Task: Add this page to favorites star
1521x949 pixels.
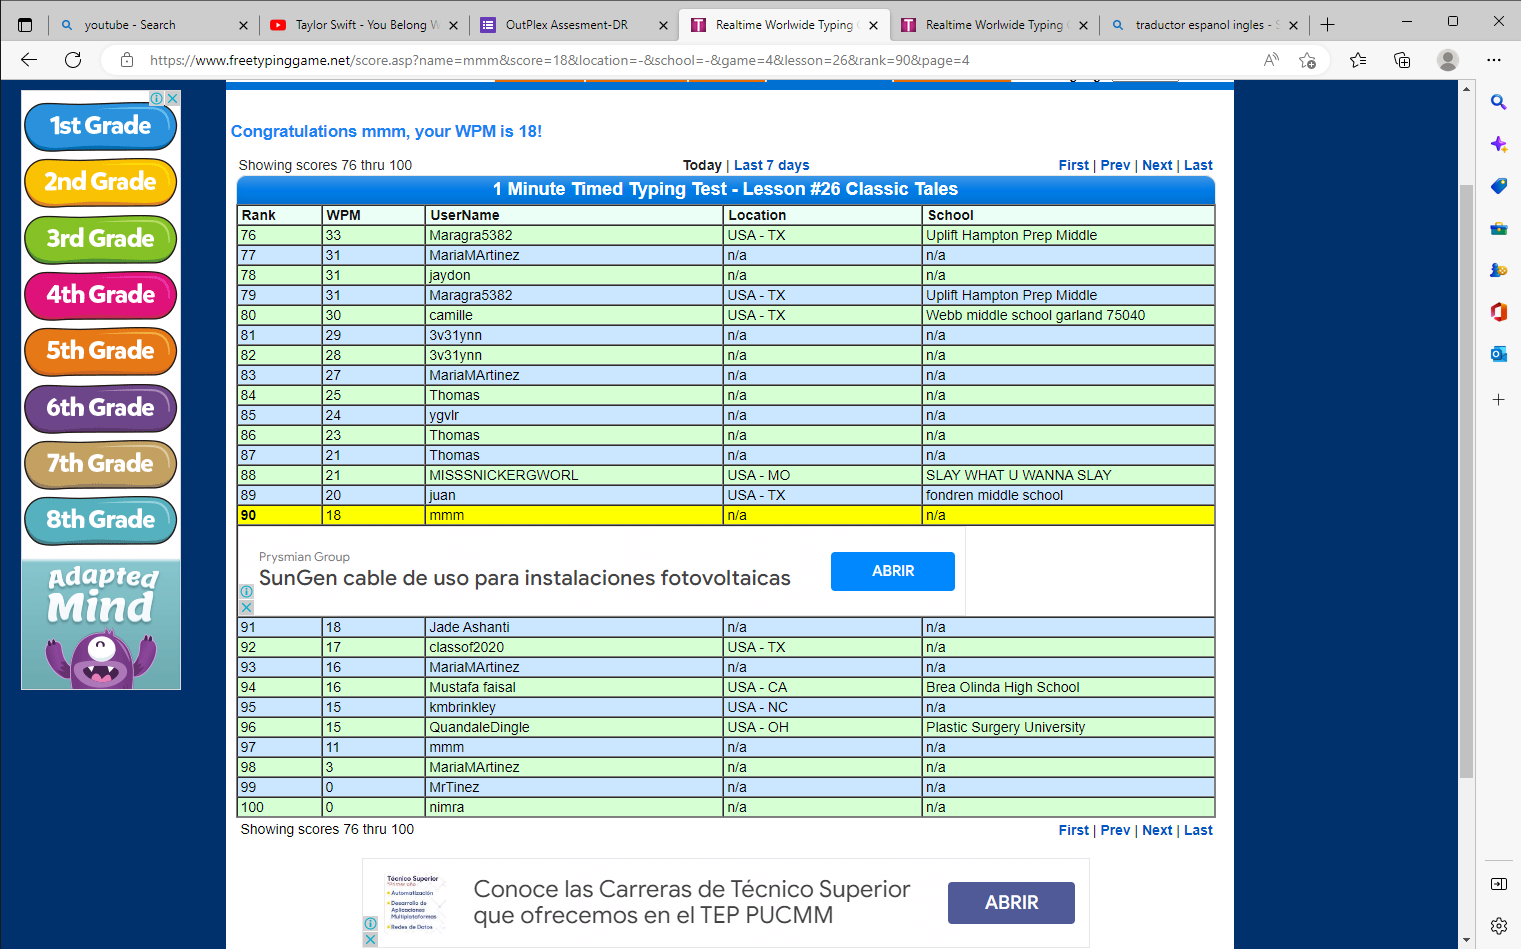Action: coord(1307,60)
